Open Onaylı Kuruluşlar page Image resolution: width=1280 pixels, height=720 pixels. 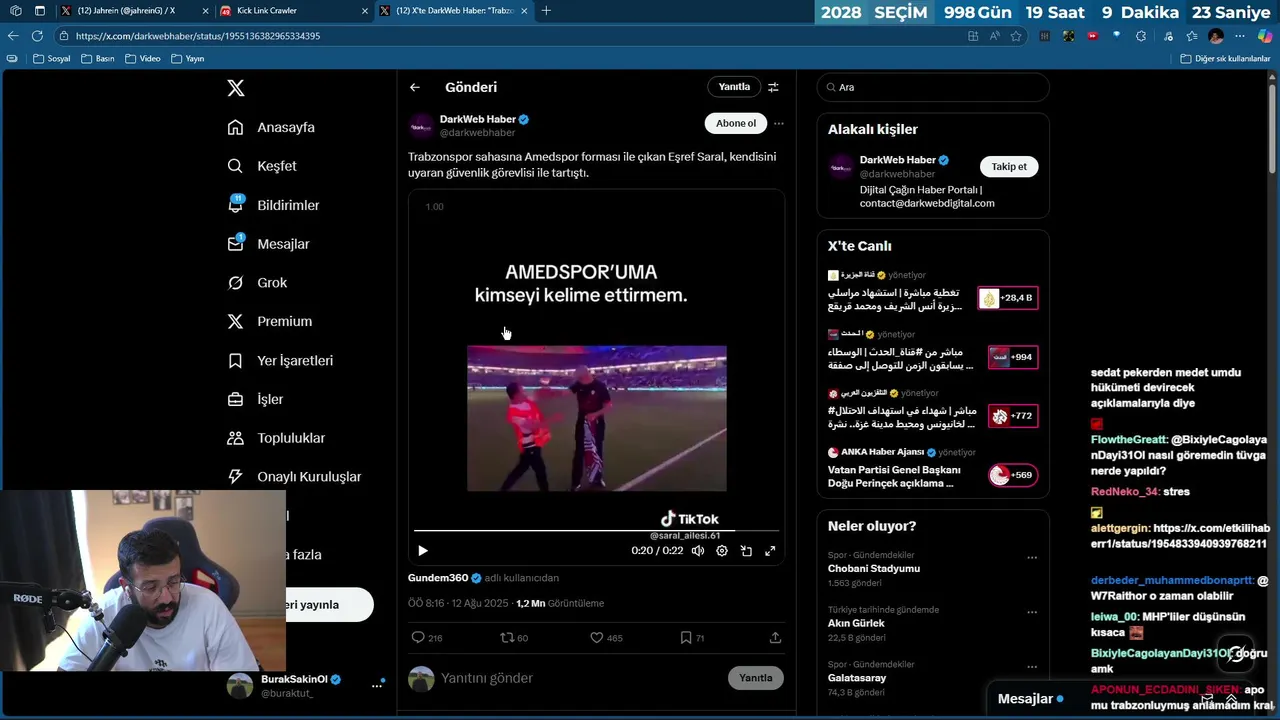coord(294,477)
